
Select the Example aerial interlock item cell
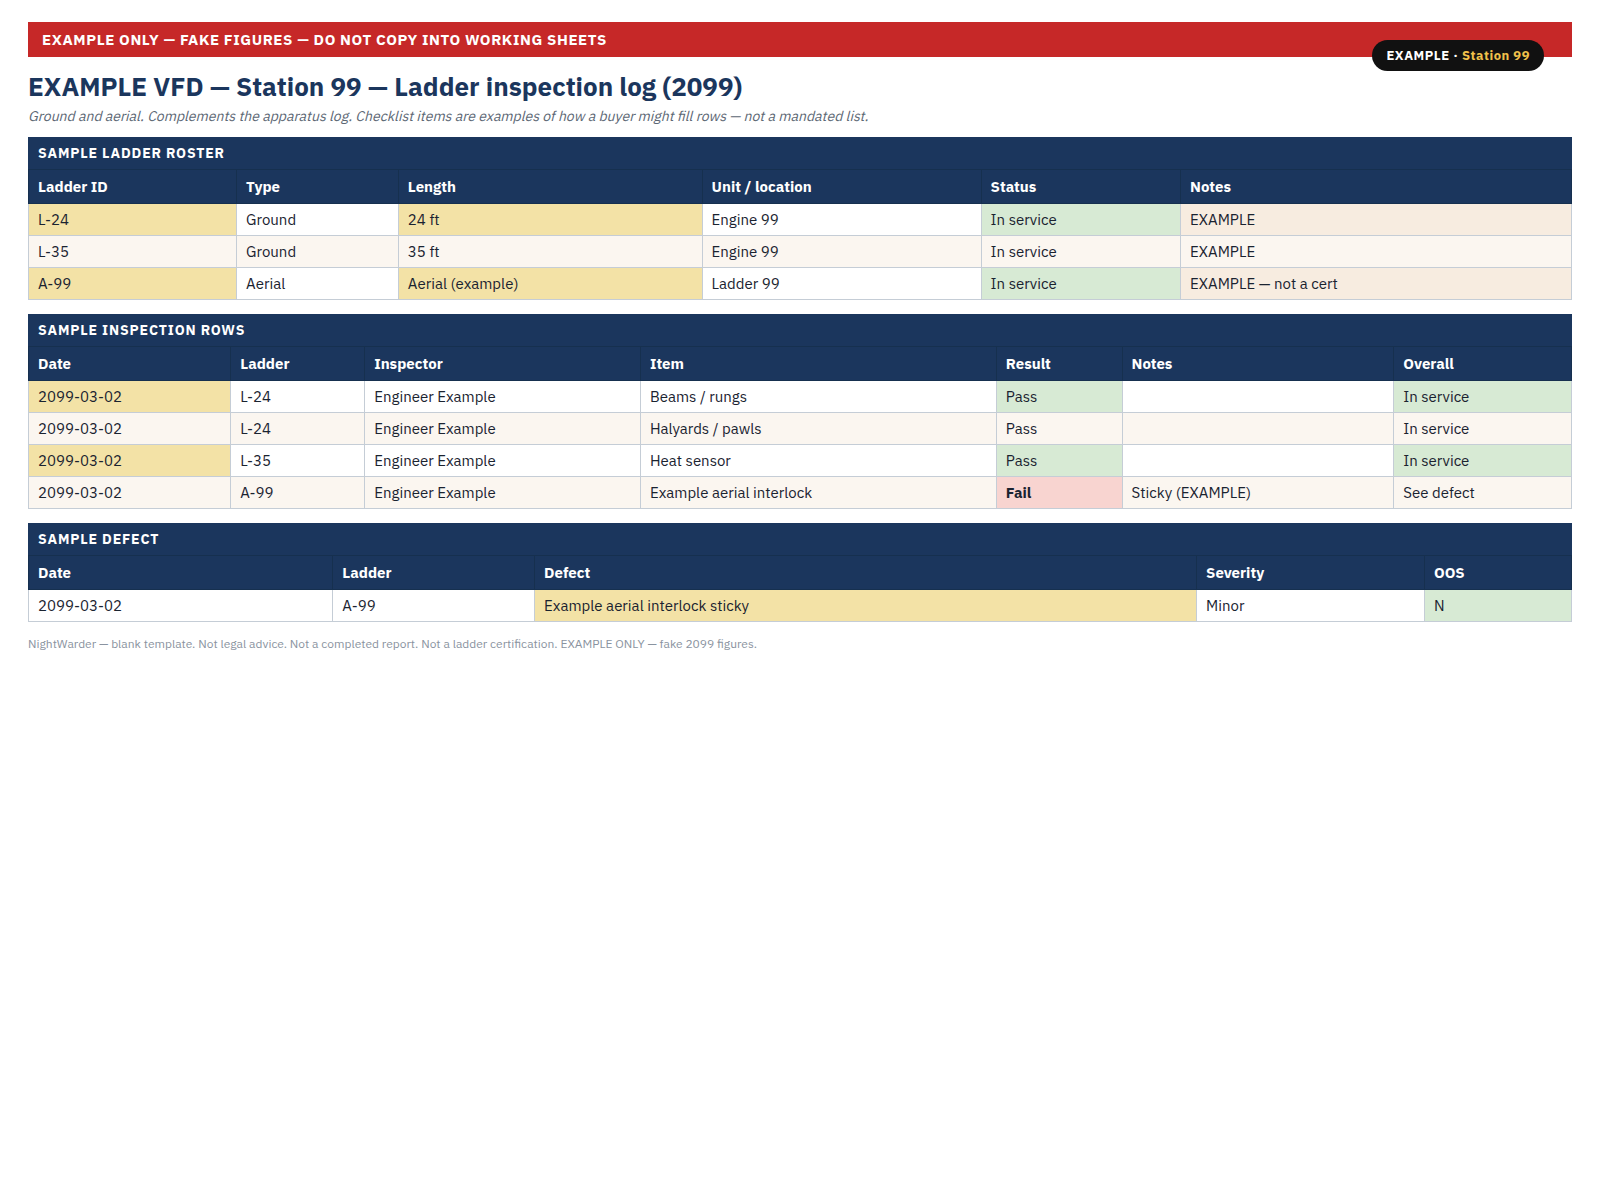pyautogui.click(x=818, y=493)
